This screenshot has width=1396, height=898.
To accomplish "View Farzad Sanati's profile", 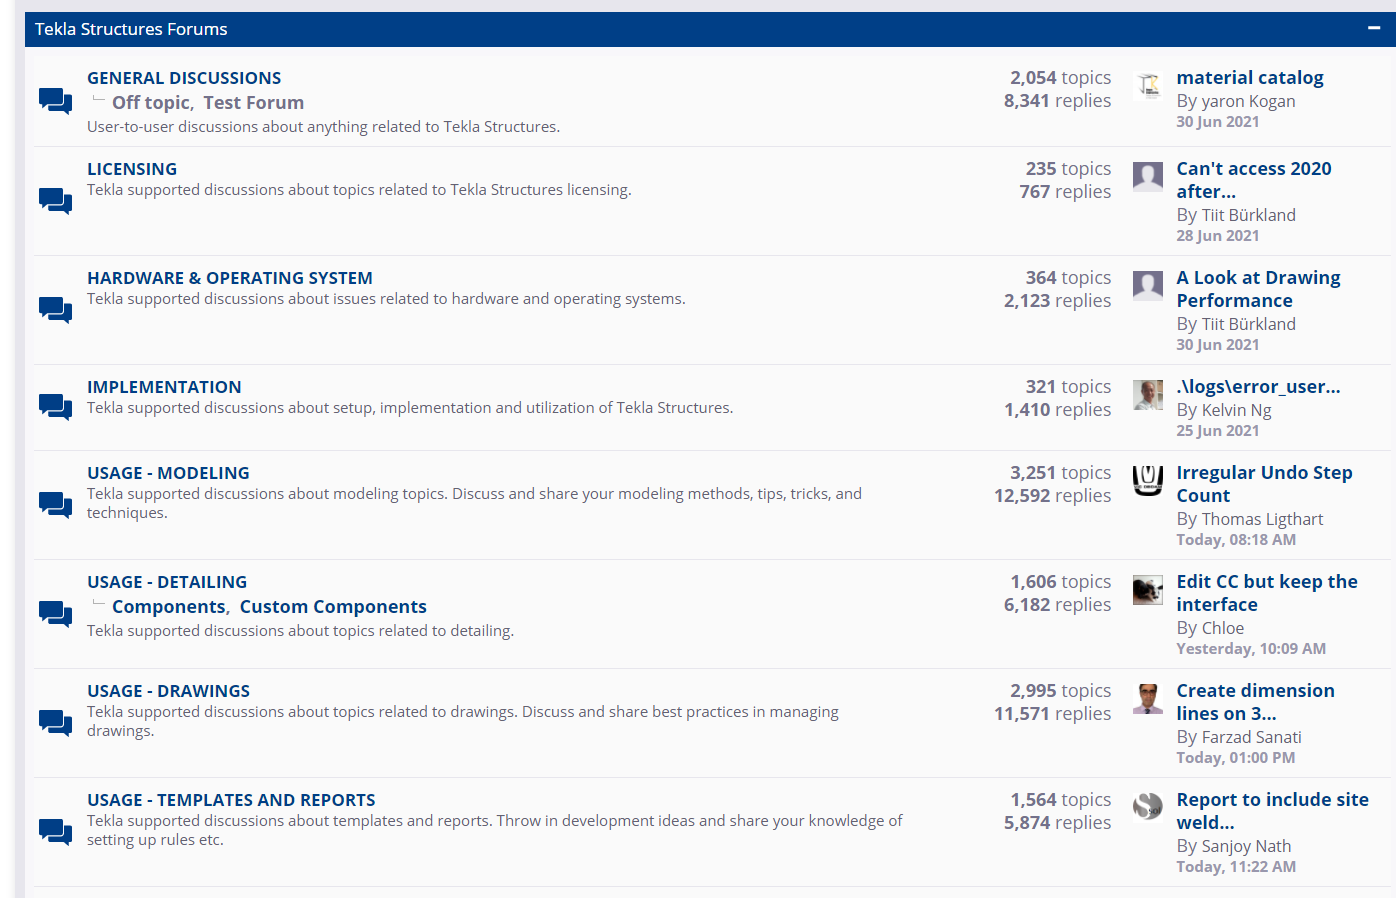I will tap(1251, 737).
